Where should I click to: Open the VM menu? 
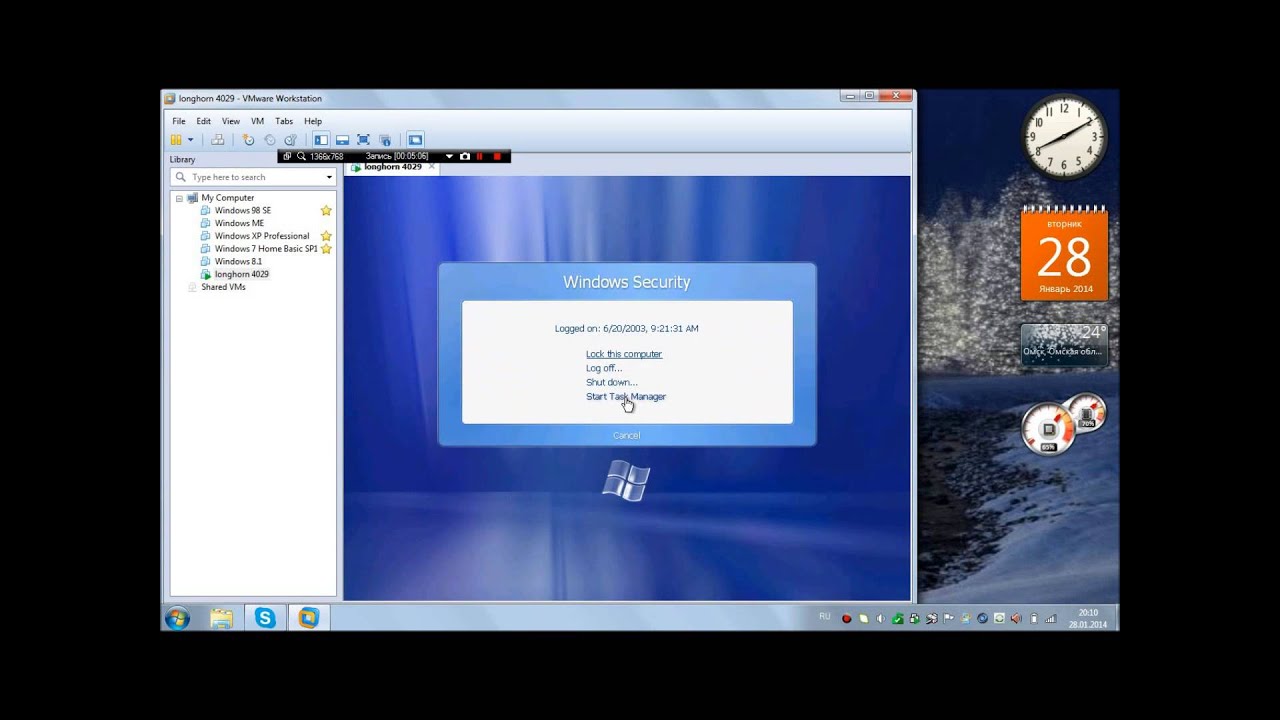(257, 121)
